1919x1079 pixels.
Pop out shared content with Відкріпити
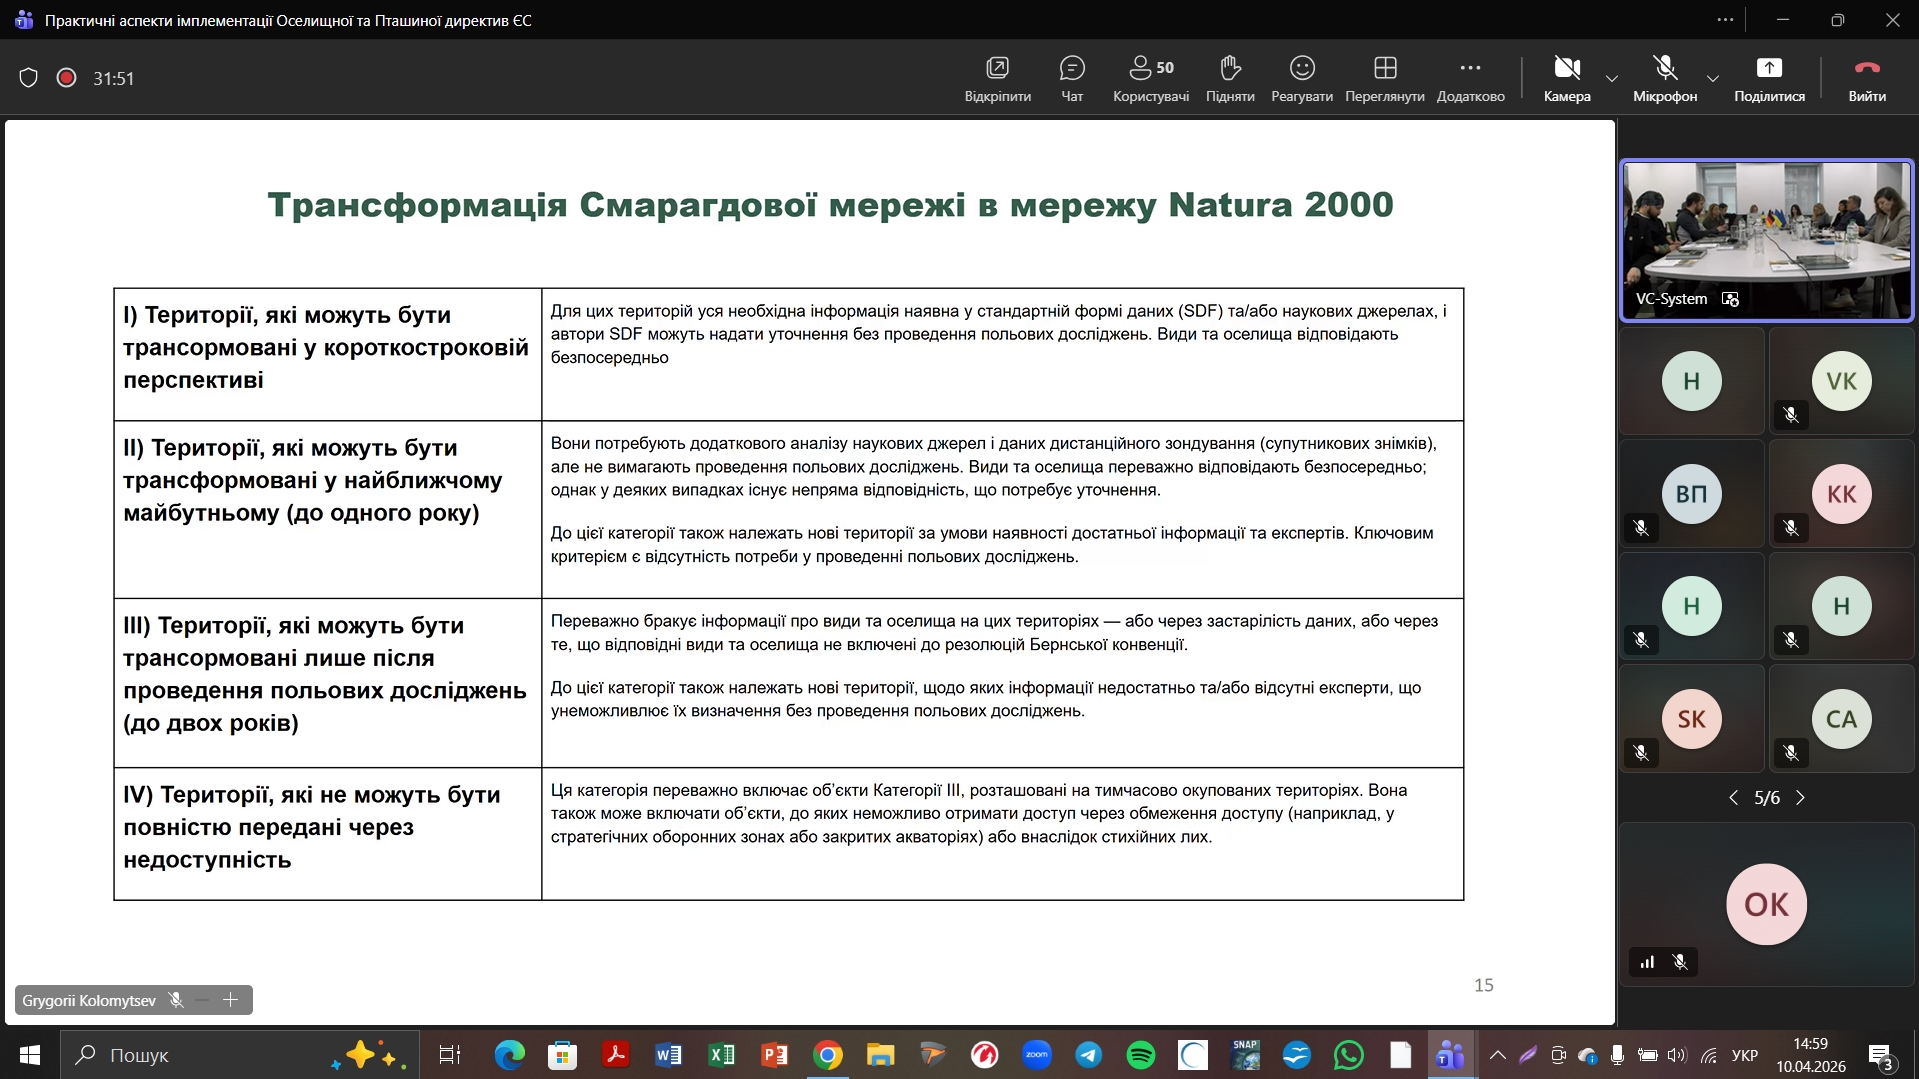pos(997,78)
